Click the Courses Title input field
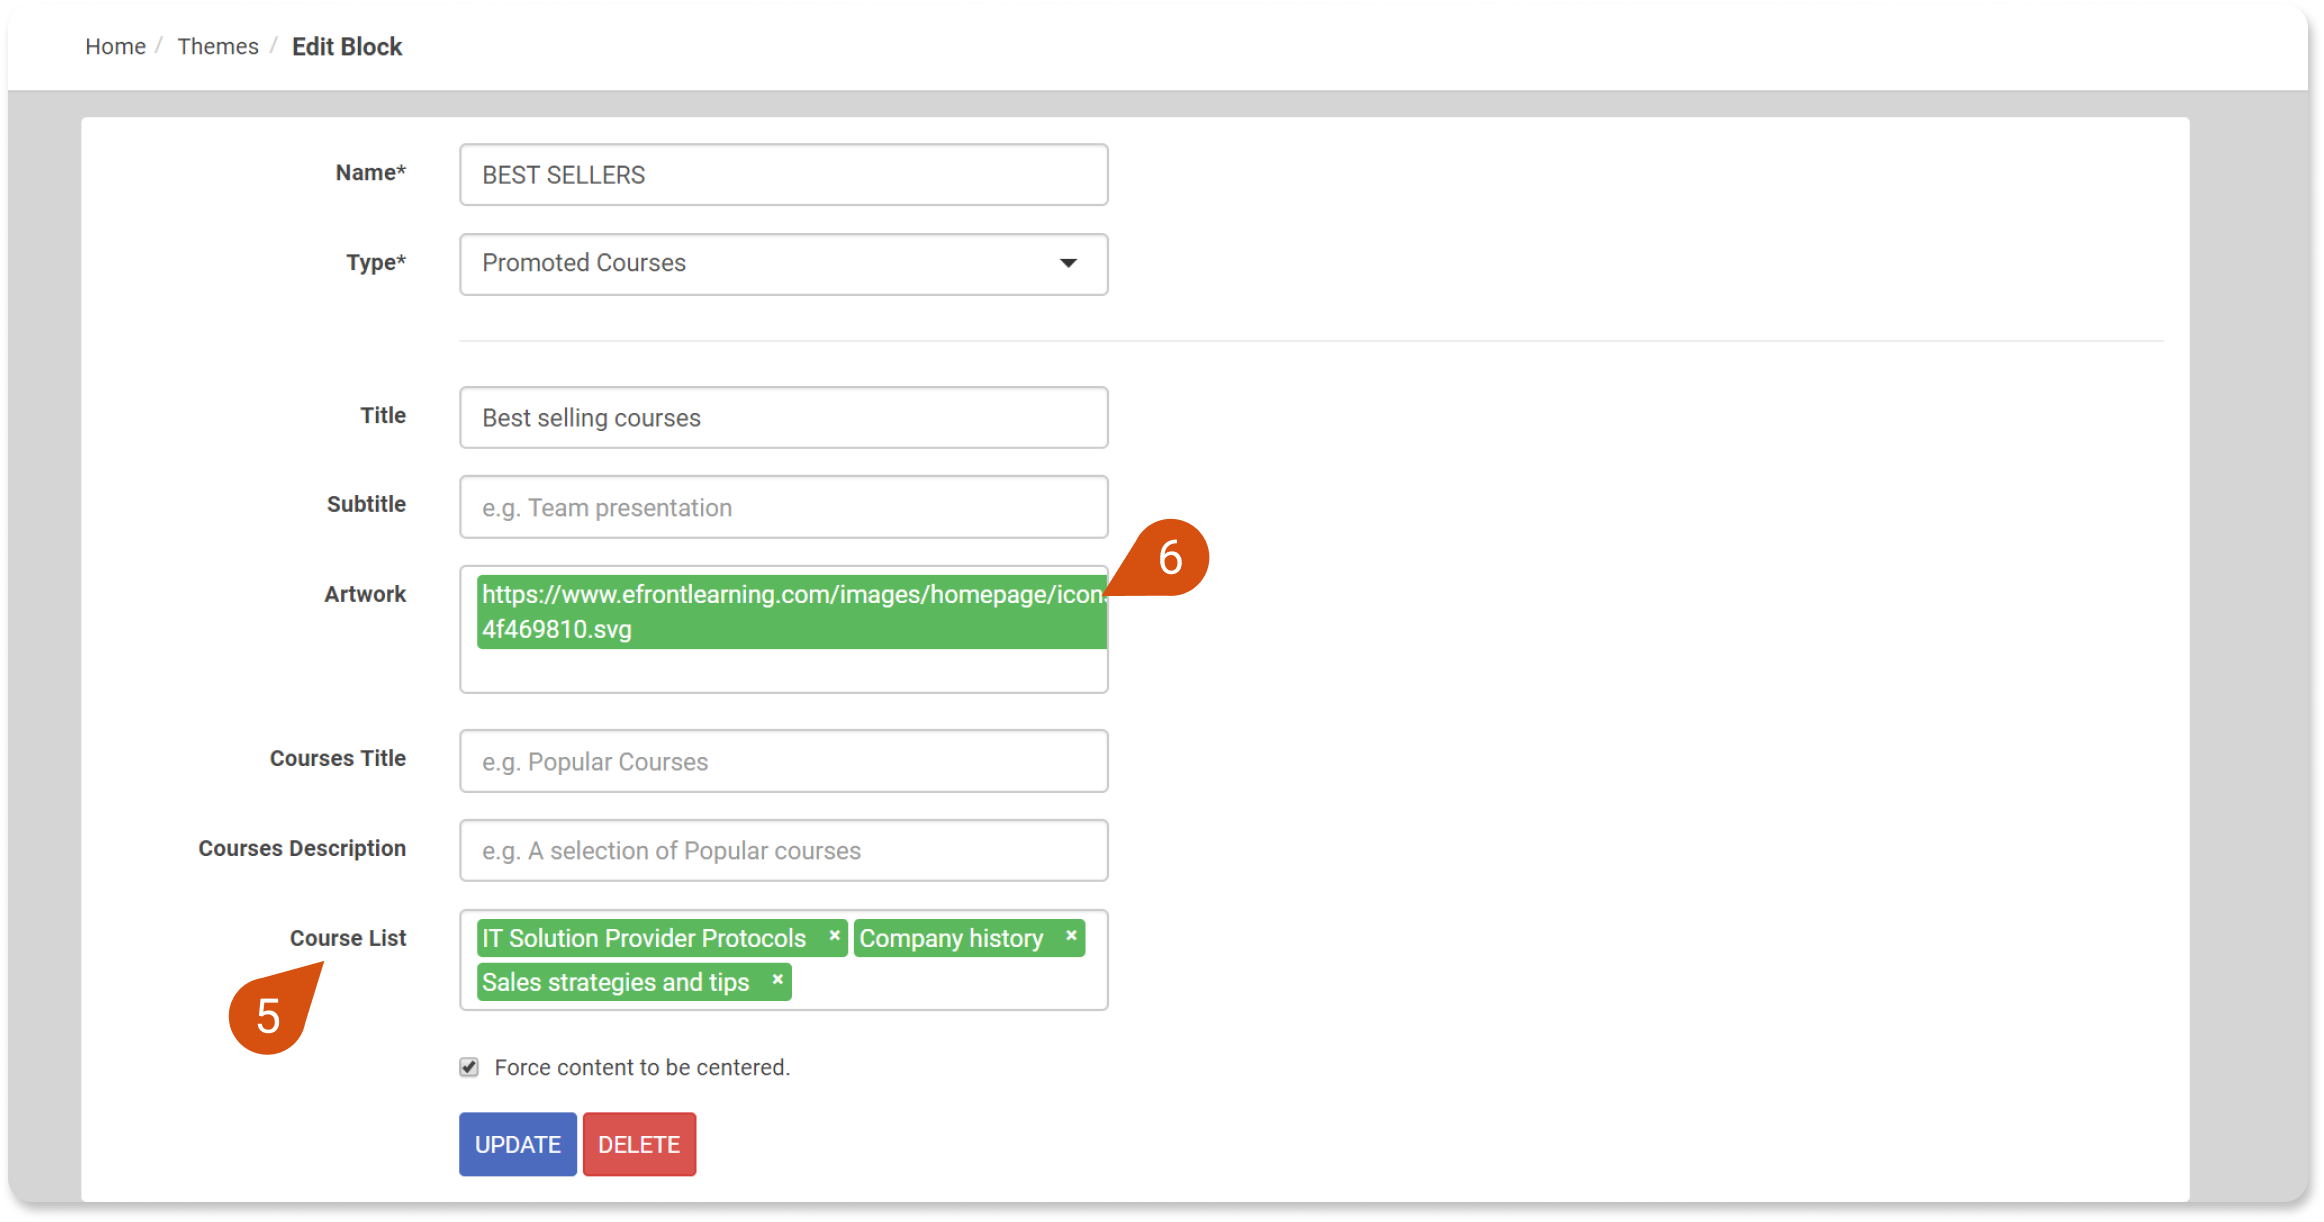 coord(784,761)
